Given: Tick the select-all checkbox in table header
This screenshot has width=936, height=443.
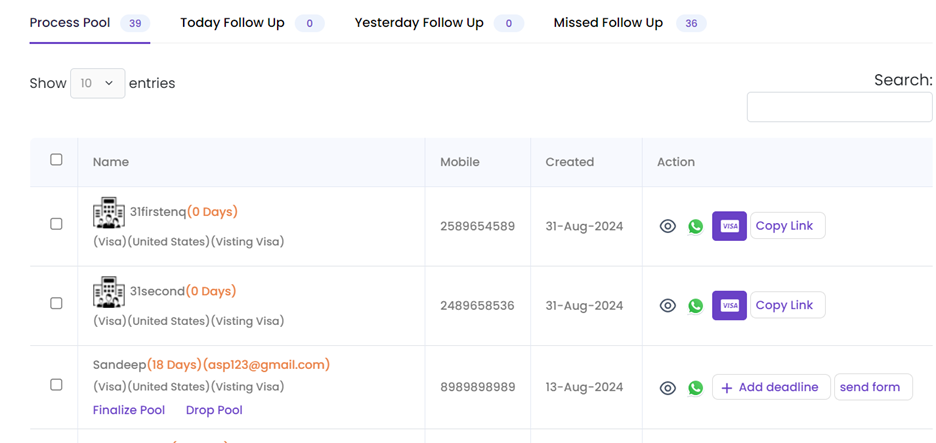Looking at the screenshot, I should click(x=56, y=159).
